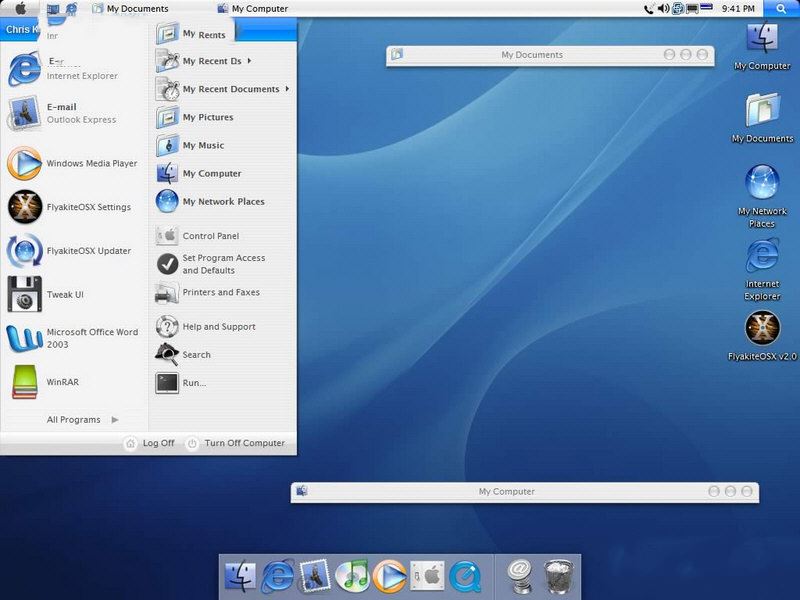Open My Documents desktop icon

pyautogui.click(x=762, y=118)
